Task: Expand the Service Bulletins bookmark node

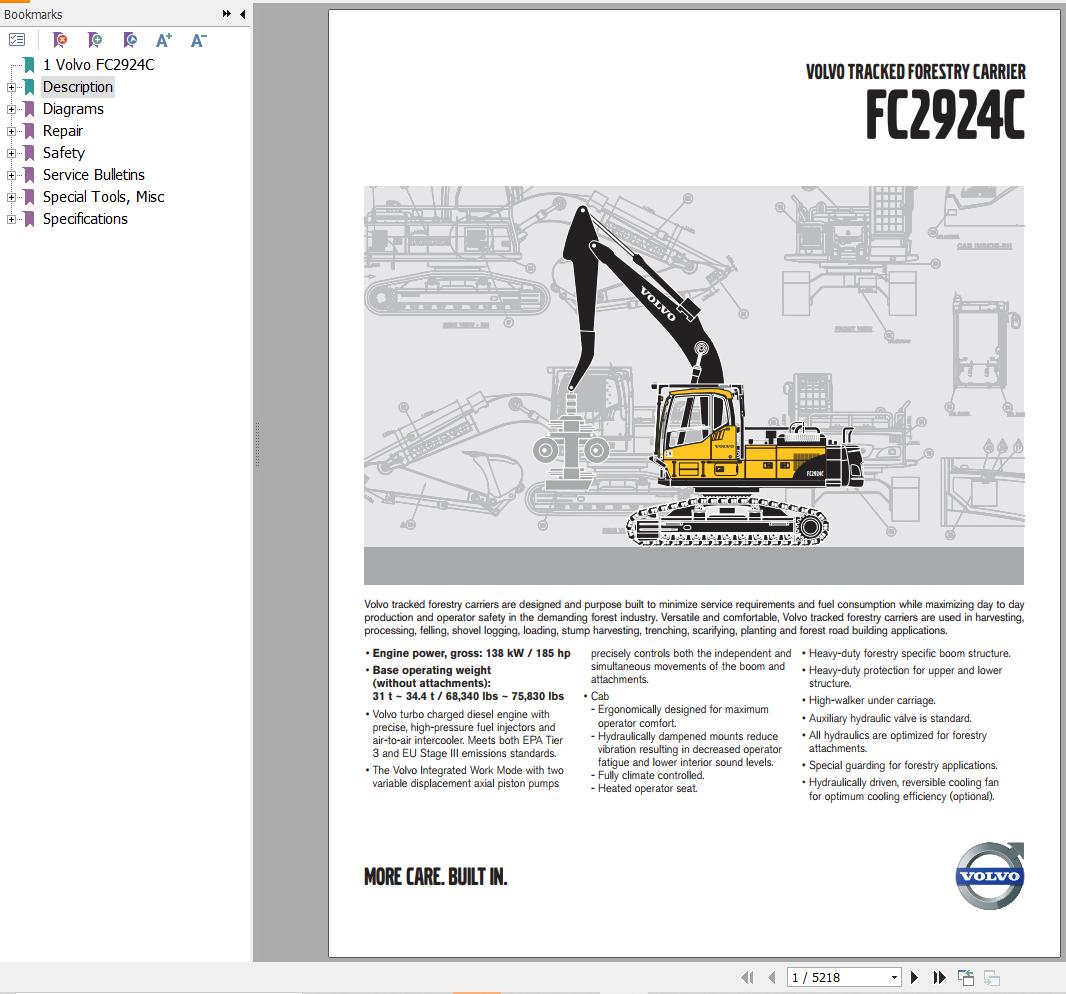Action: 11,175
